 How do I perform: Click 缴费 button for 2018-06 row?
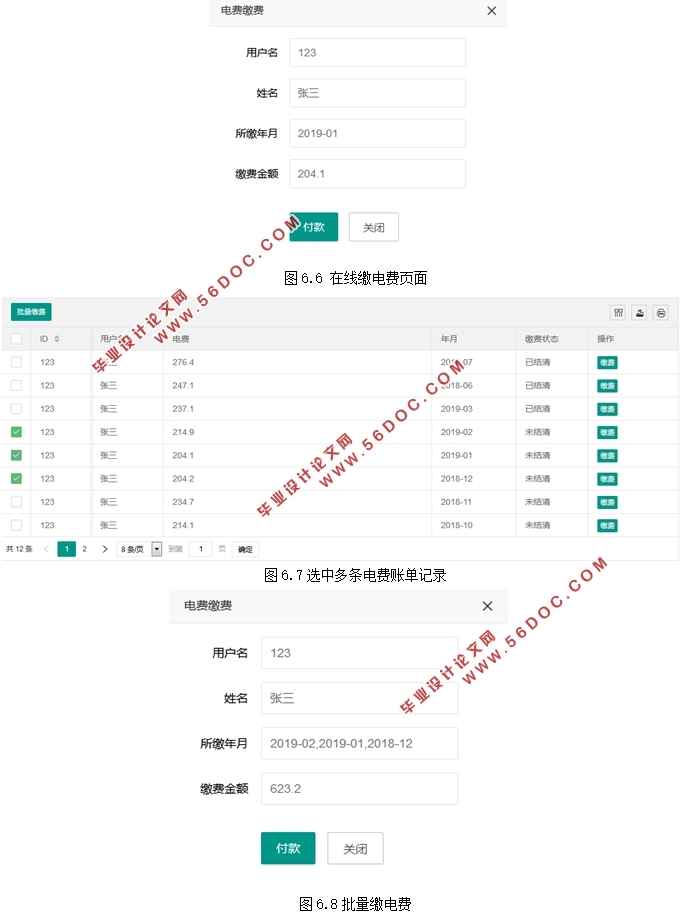(607, 386)
